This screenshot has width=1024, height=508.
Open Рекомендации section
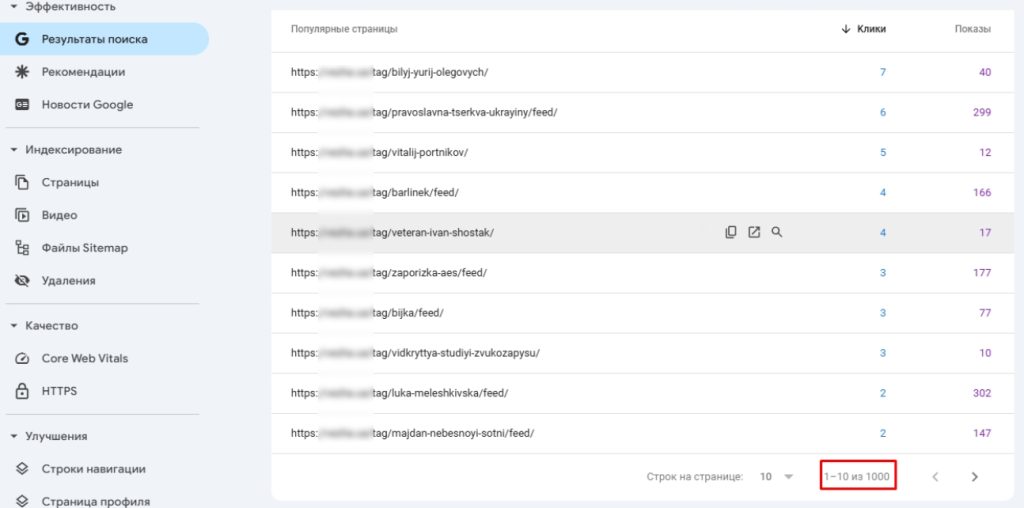(x=83, y=72)
